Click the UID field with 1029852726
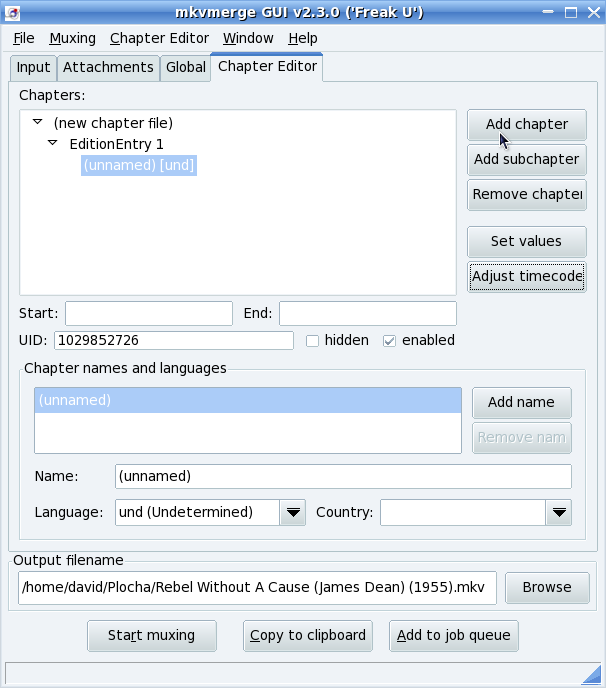606x688 pixels. tap(174, 340)
